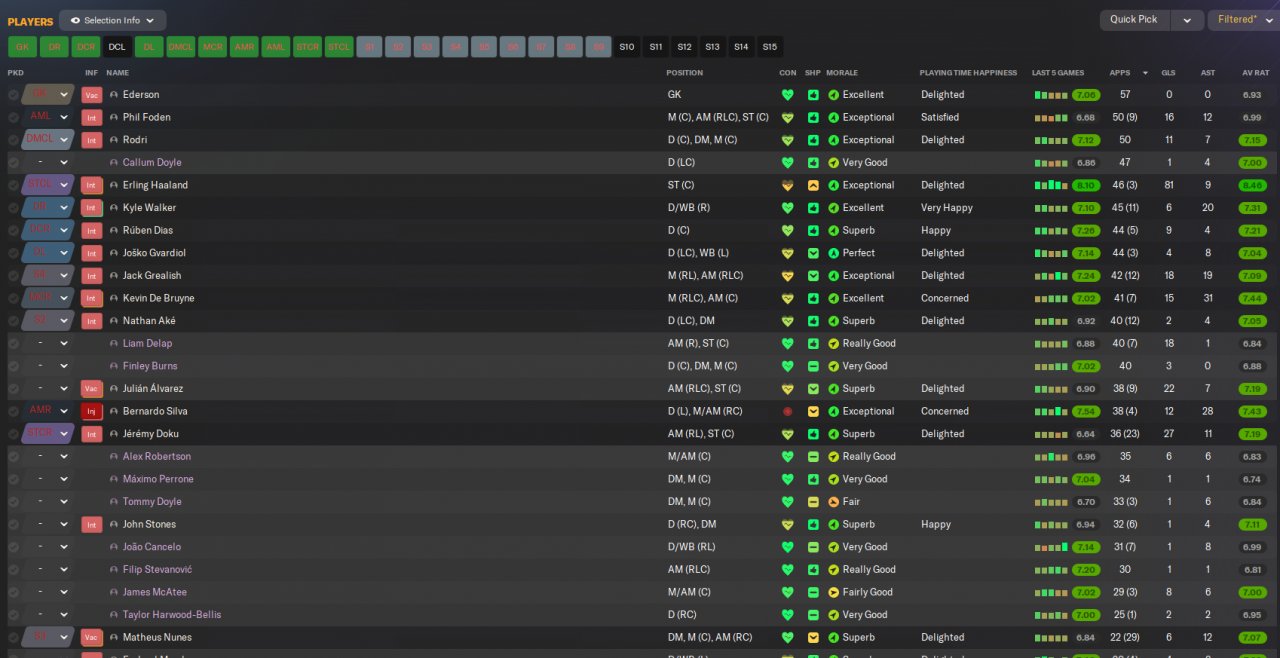Select the S12 substitute slot
Image resolution: width=1280 pixels, height=658 pixels.
click(684, 47)
